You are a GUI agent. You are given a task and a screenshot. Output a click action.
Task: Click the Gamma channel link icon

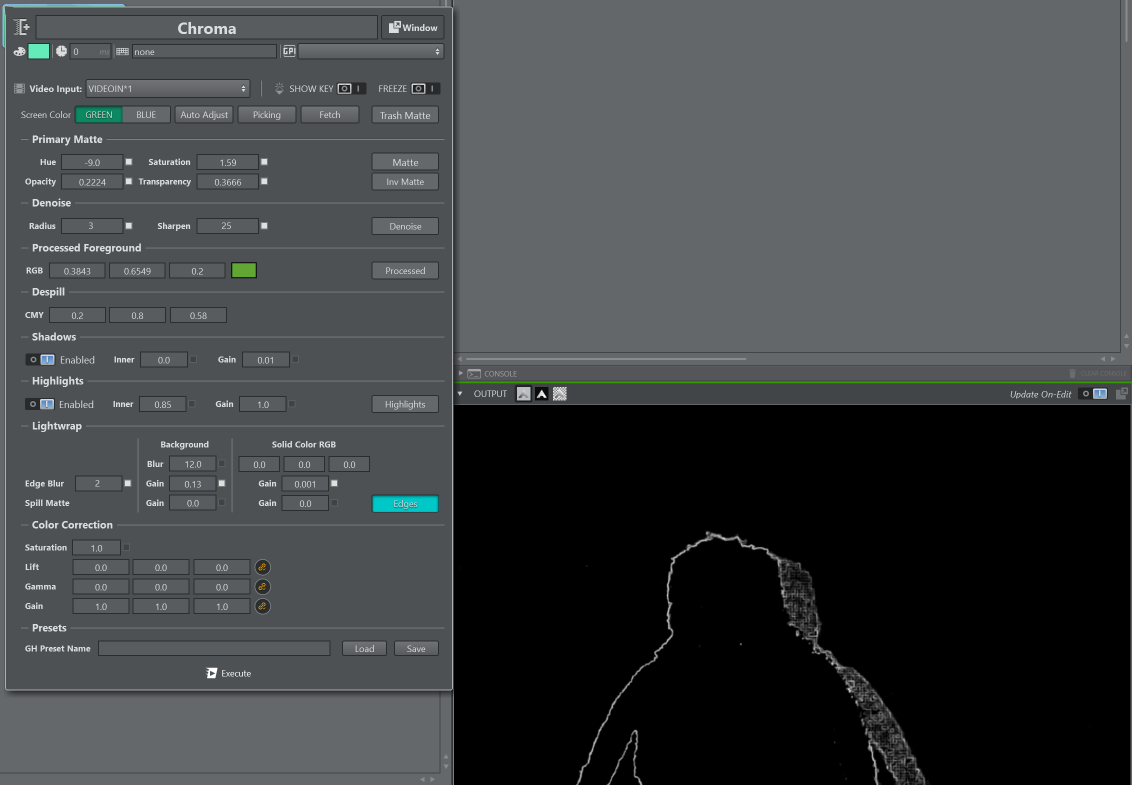pyautogui.click(x=262, y=587)
